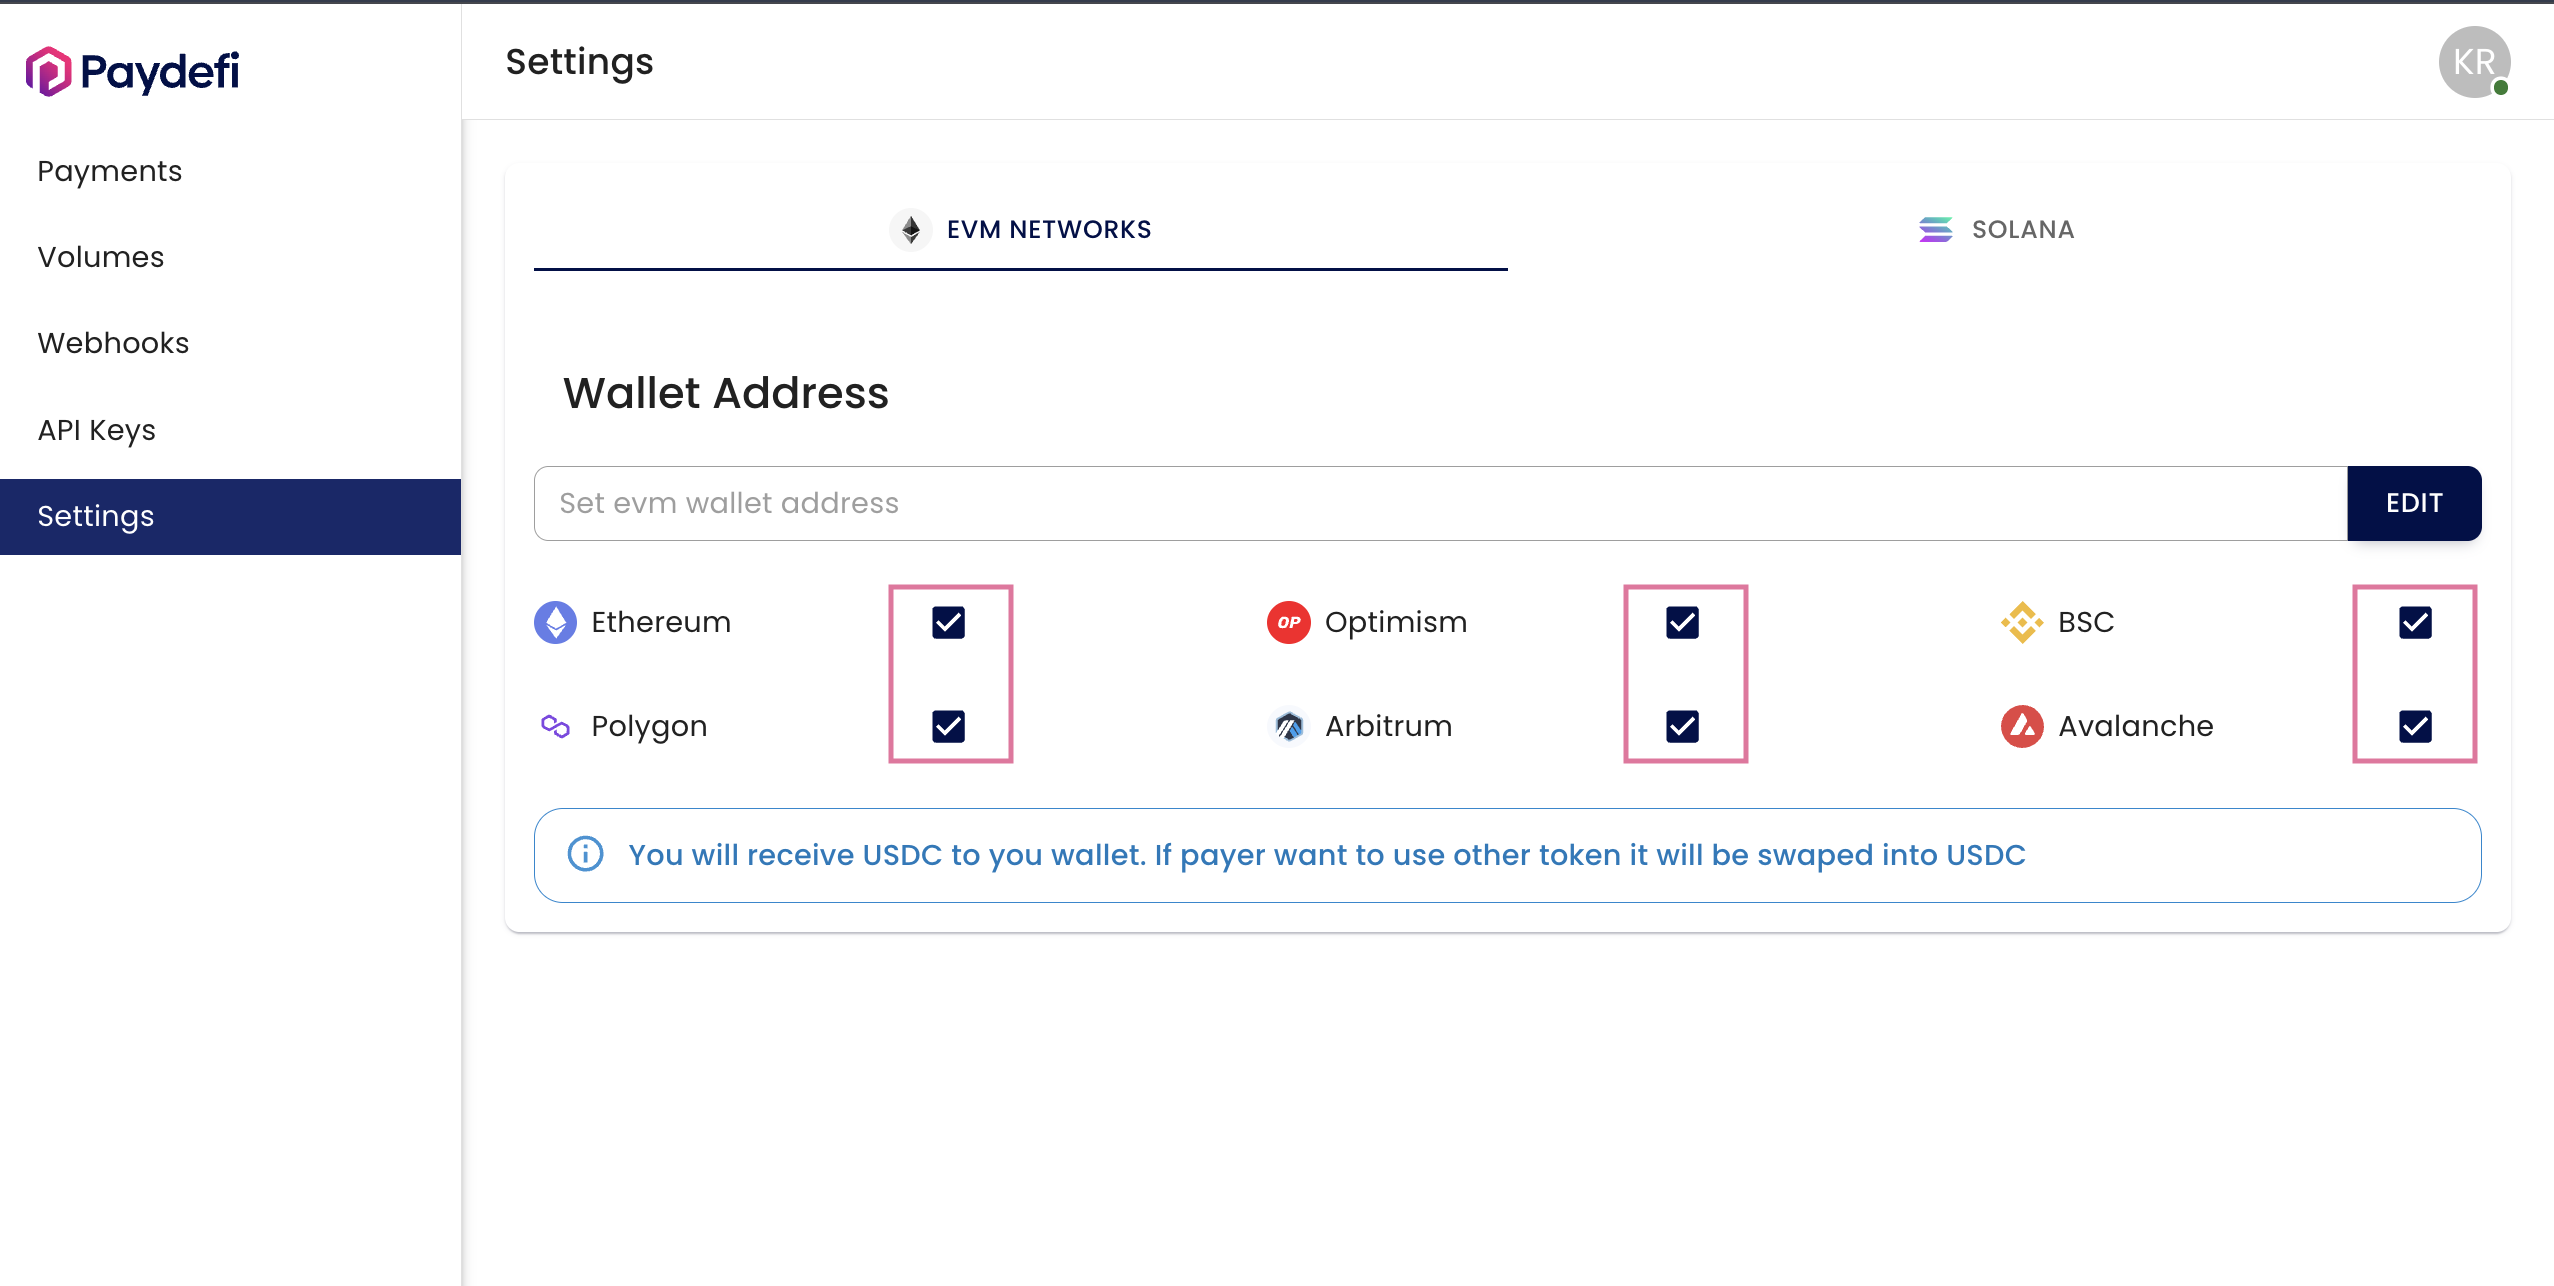Viewport: 2554px width, 1286px height.
Task: Click the BSC network icon
Action: pos(2022,622)
